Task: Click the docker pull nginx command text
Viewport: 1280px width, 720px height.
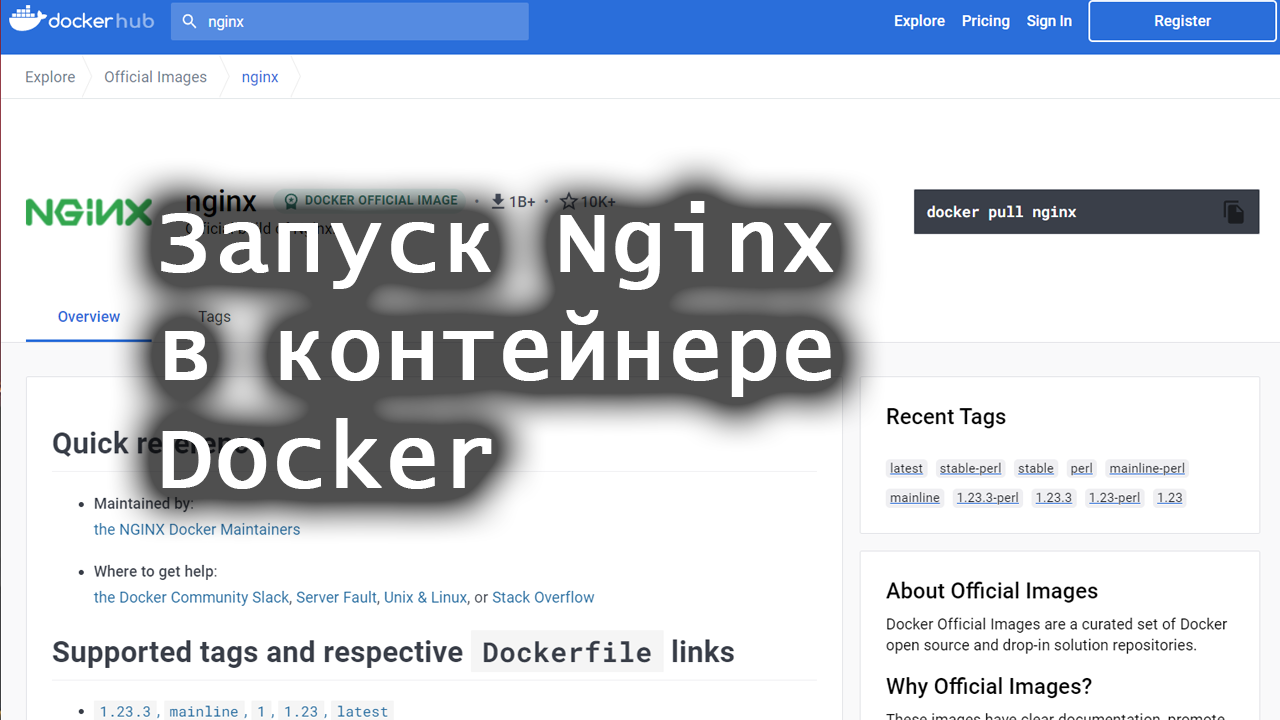Action: click(1001, 212)
